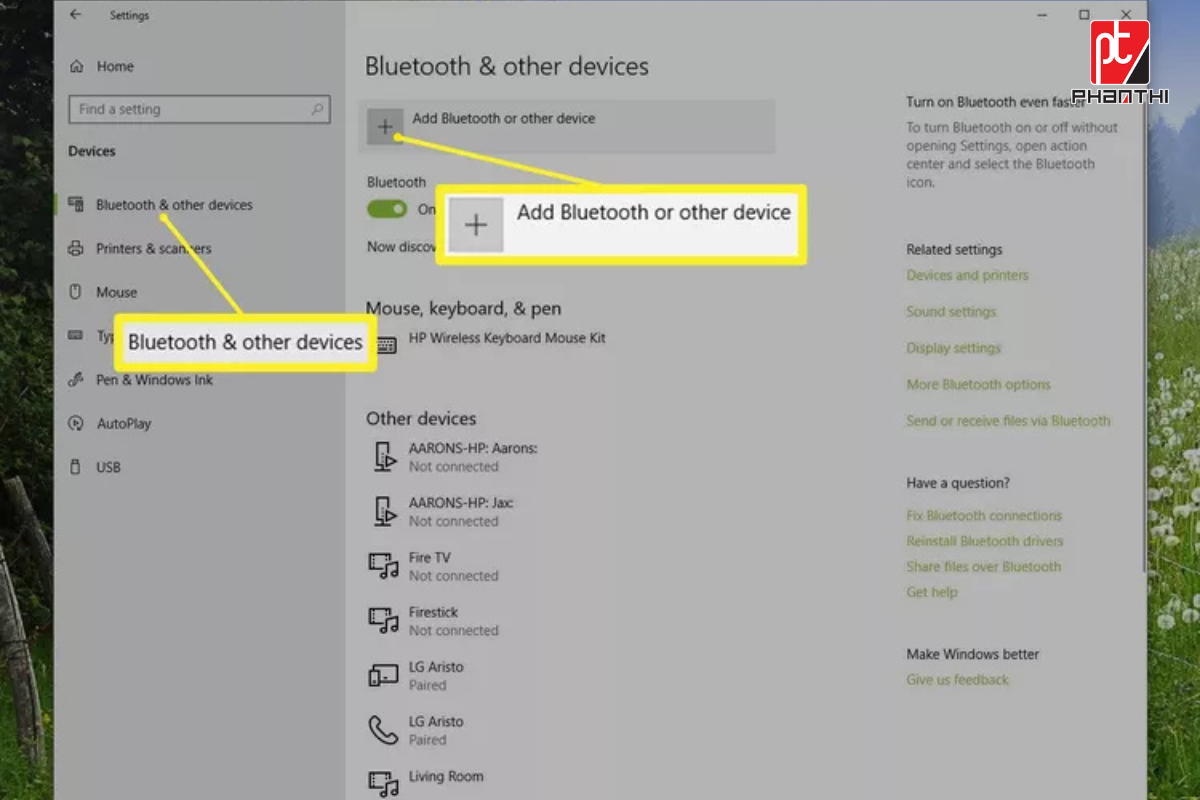This screenshot has width=1200, height=800.
Task: Click the pen icon in sidebar
Action: pyautogui.click(x=76, y=380)
